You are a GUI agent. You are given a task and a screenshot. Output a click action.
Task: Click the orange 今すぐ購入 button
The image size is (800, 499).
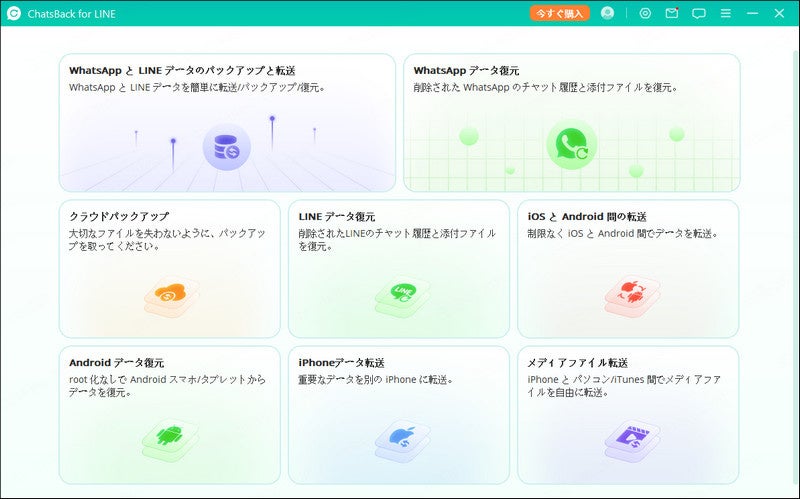(x=560, y=13)
